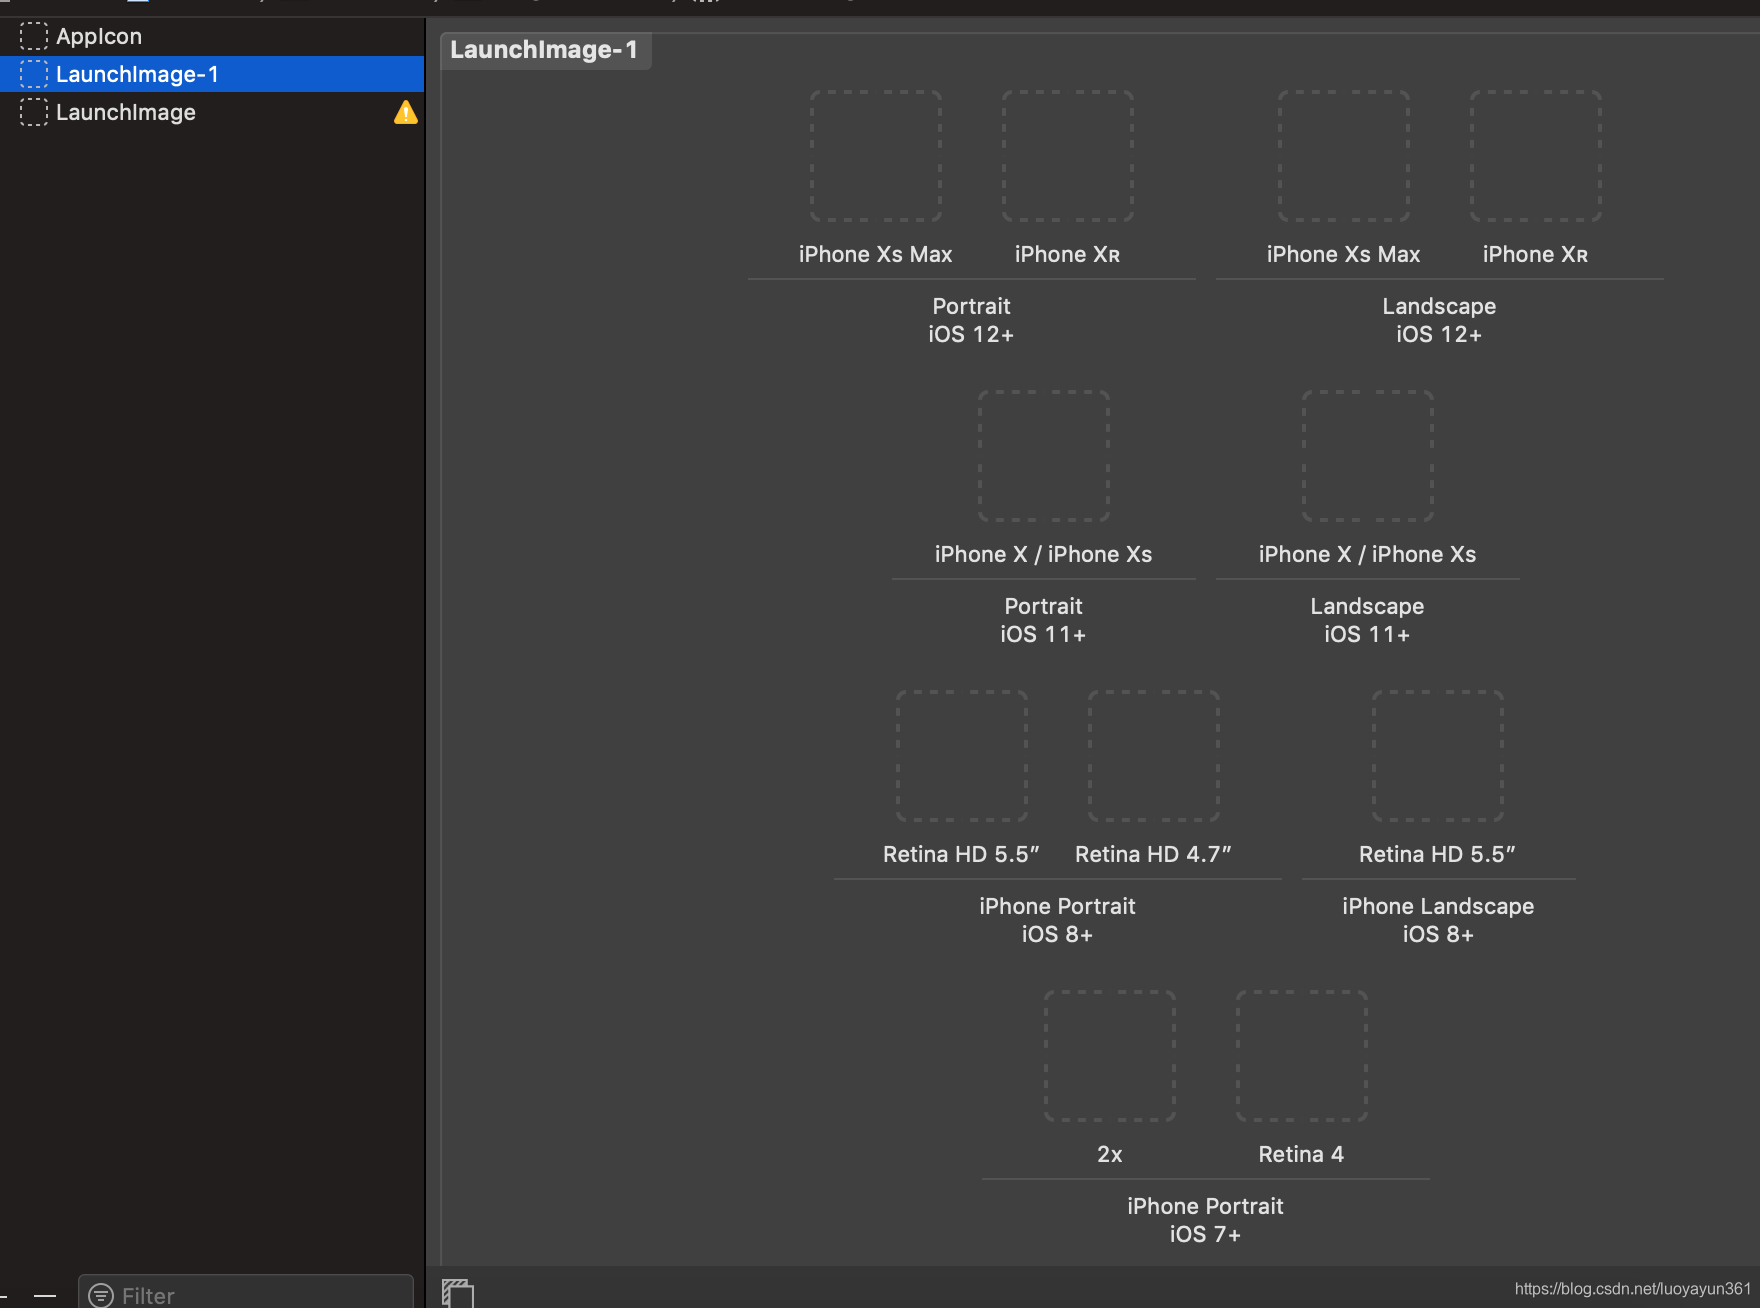Select the Retina HD 5.5" iPhone Portrait image well
1760x1308 pixels.
click(962, 756)
